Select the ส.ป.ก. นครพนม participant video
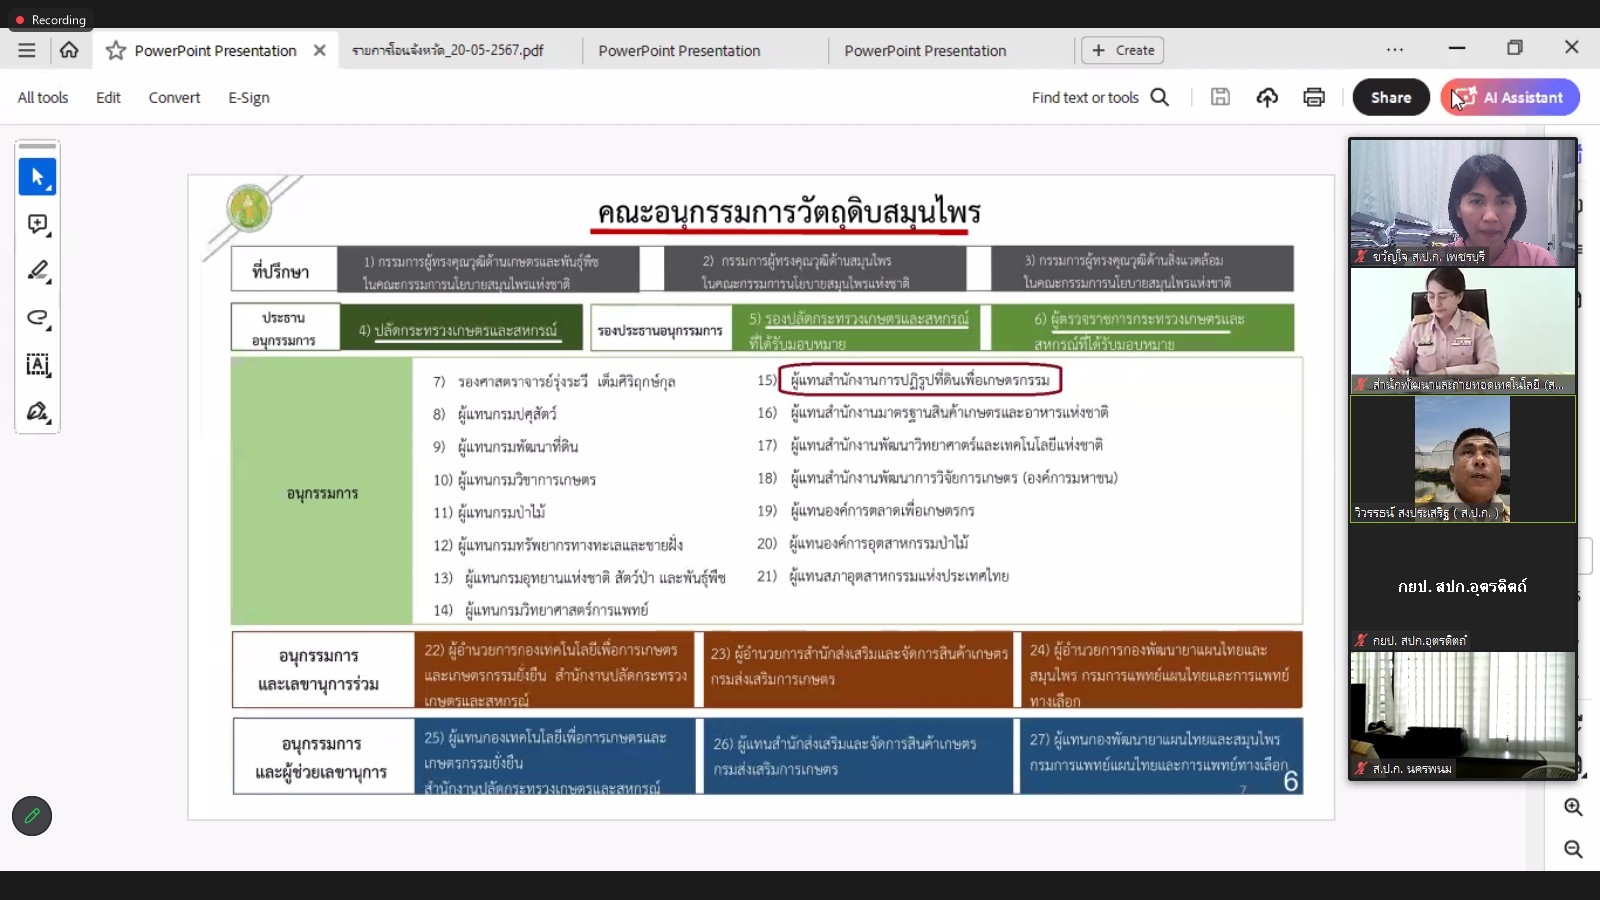Image resolution: width=1600 pixels, height=900 pixels. (1462, 715)
